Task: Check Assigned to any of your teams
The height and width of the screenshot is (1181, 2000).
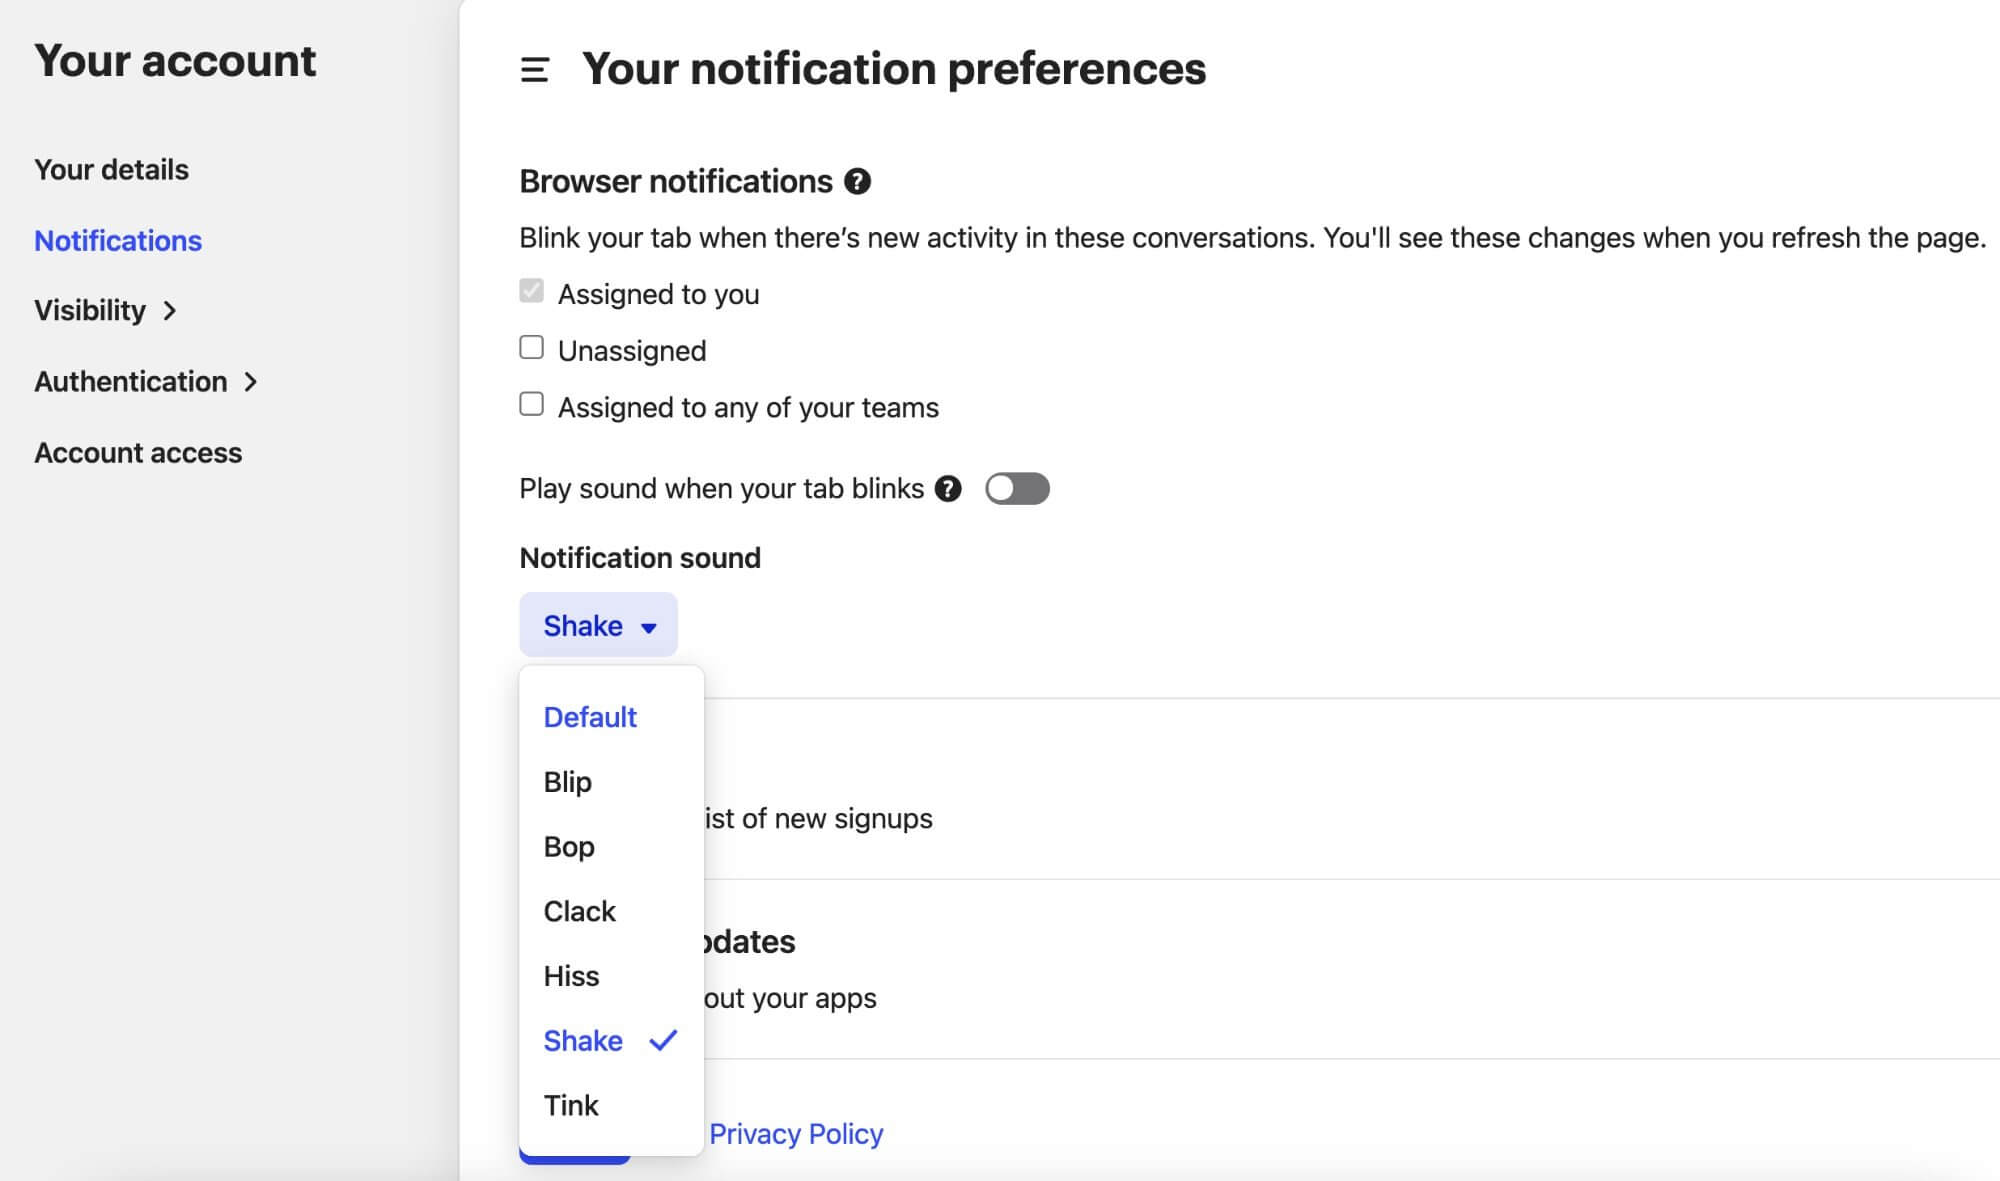Action: (x=532, y=404)
